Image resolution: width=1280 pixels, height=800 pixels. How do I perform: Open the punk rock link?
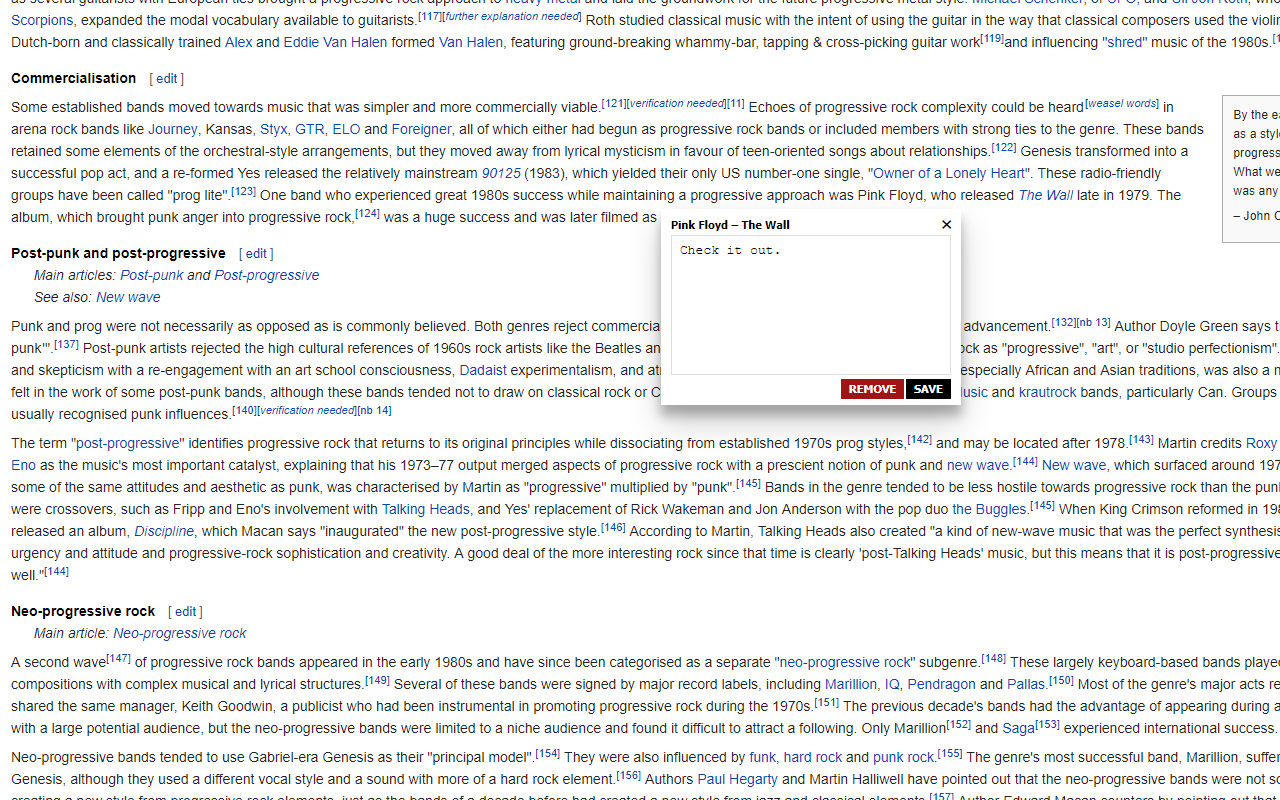click(x=904, y=757)
